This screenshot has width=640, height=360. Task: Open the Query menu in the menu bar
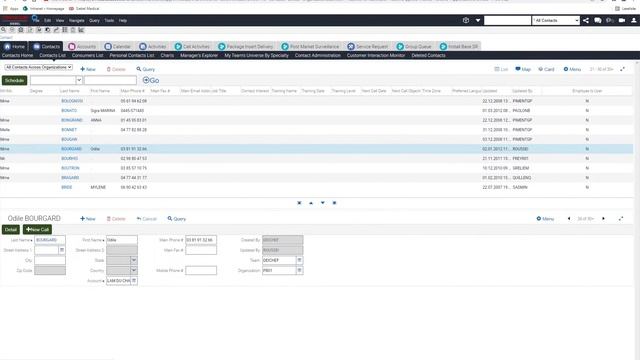[94, 20]
